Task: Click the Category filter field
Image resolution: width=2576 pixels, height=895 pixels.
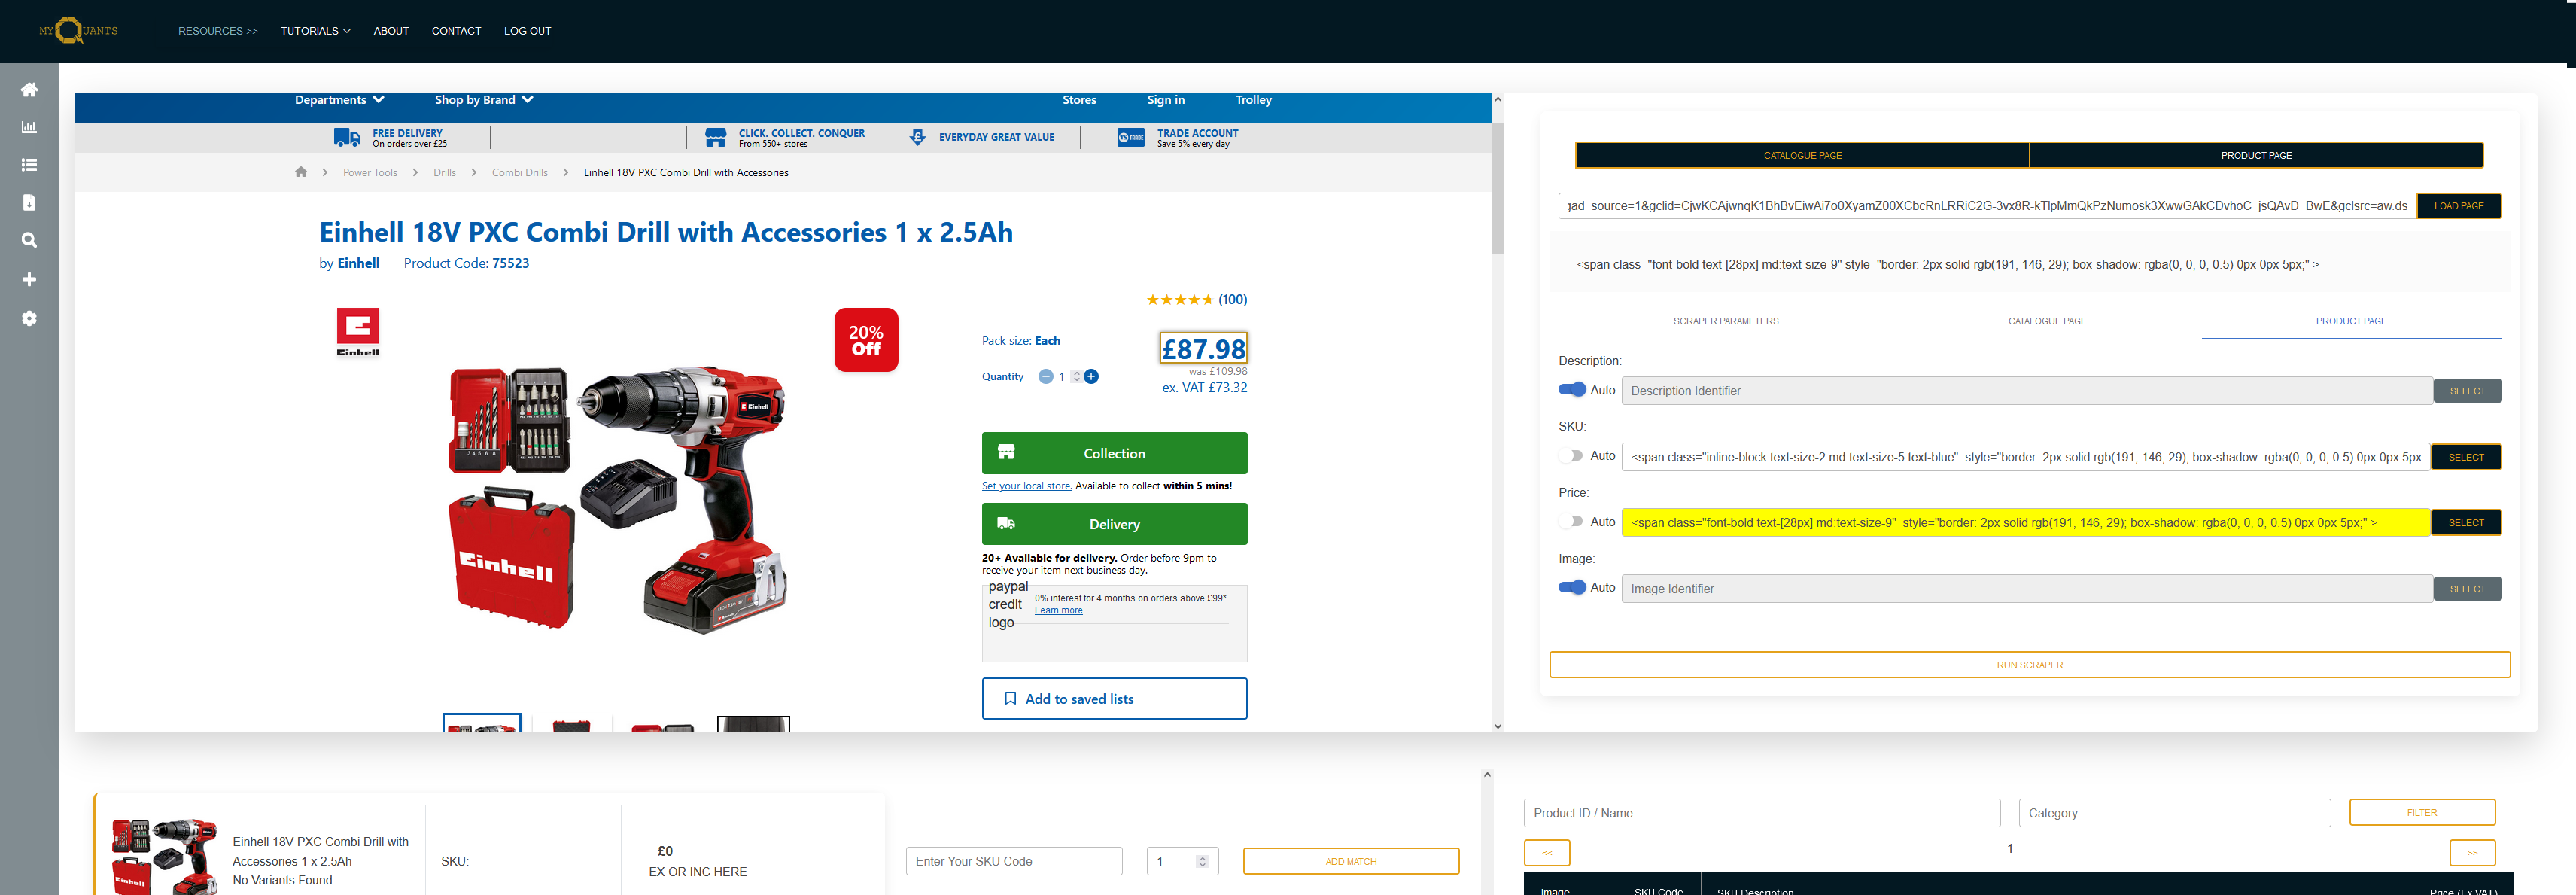Action: (x=2175, y=813)
